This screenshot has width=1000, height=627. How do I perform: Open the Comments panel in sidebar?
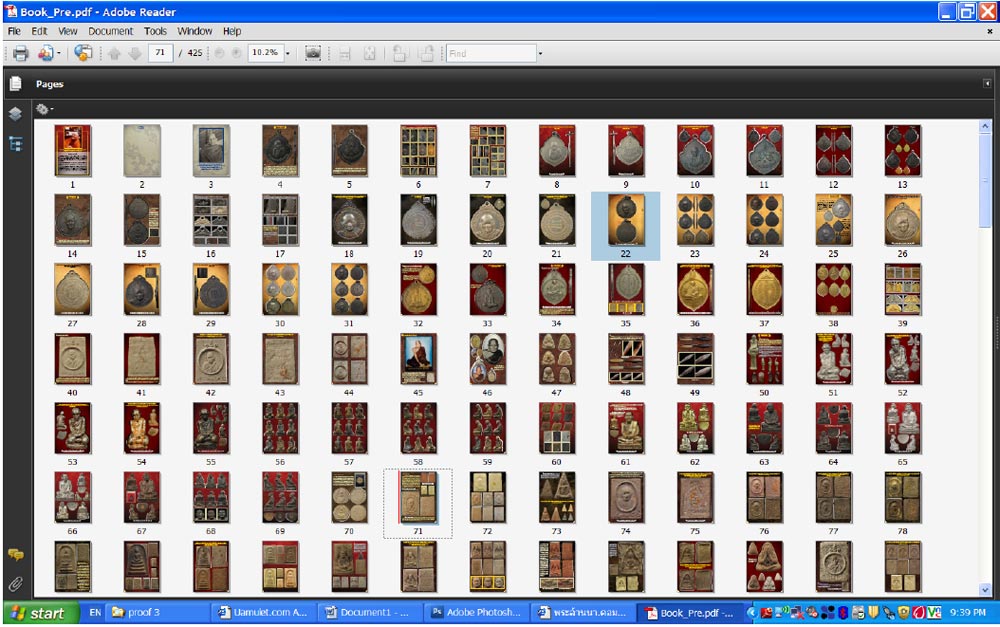click(15, 555)
